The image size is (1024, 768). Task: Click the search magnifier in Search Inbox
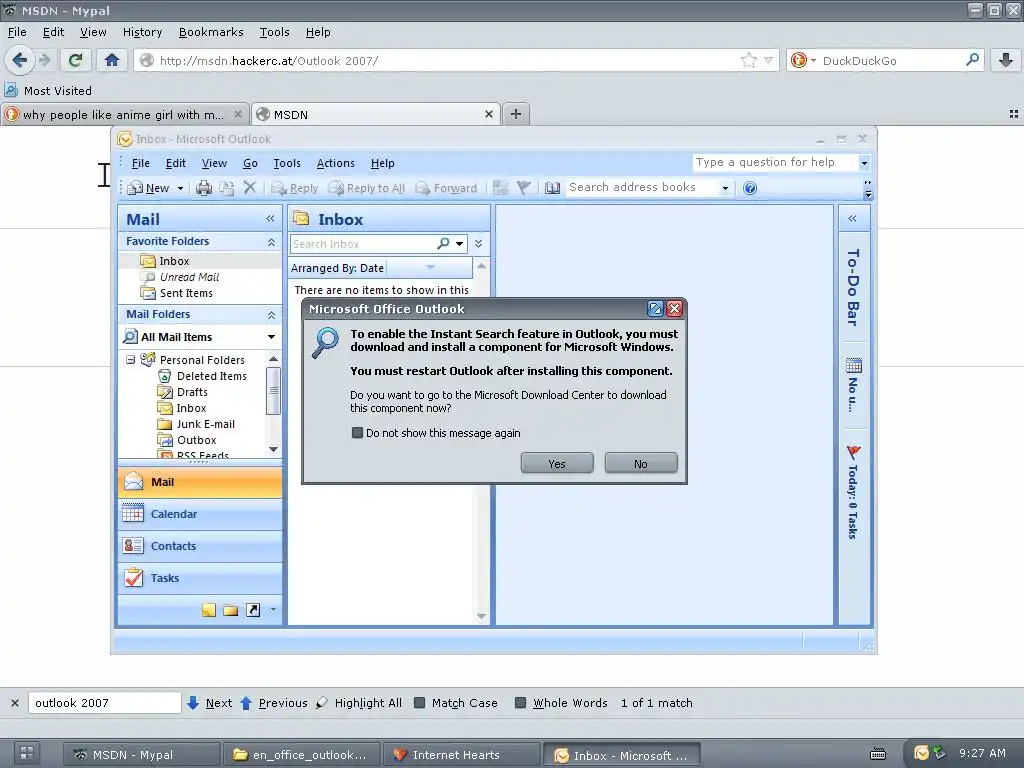(443, 244)
